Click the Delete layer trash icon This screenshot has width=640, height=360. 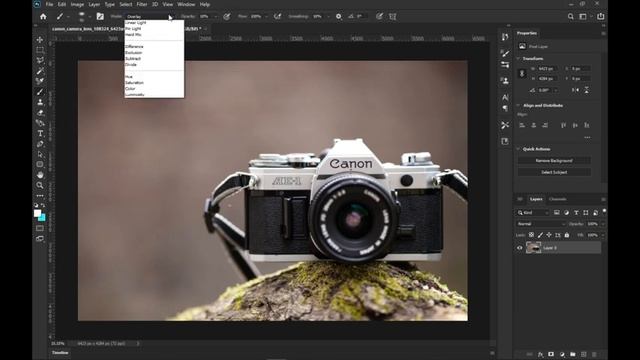594,354
